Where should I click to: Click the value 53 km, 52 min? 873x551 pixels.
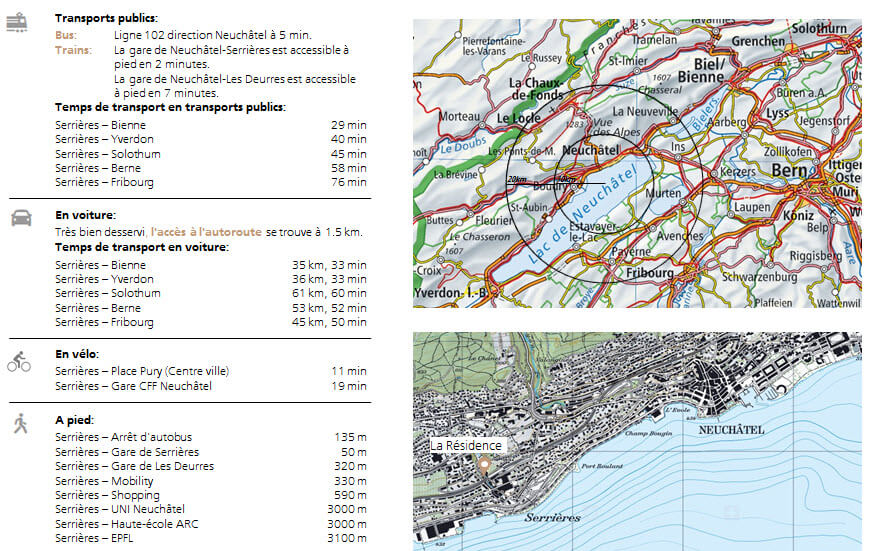[329, 308]
